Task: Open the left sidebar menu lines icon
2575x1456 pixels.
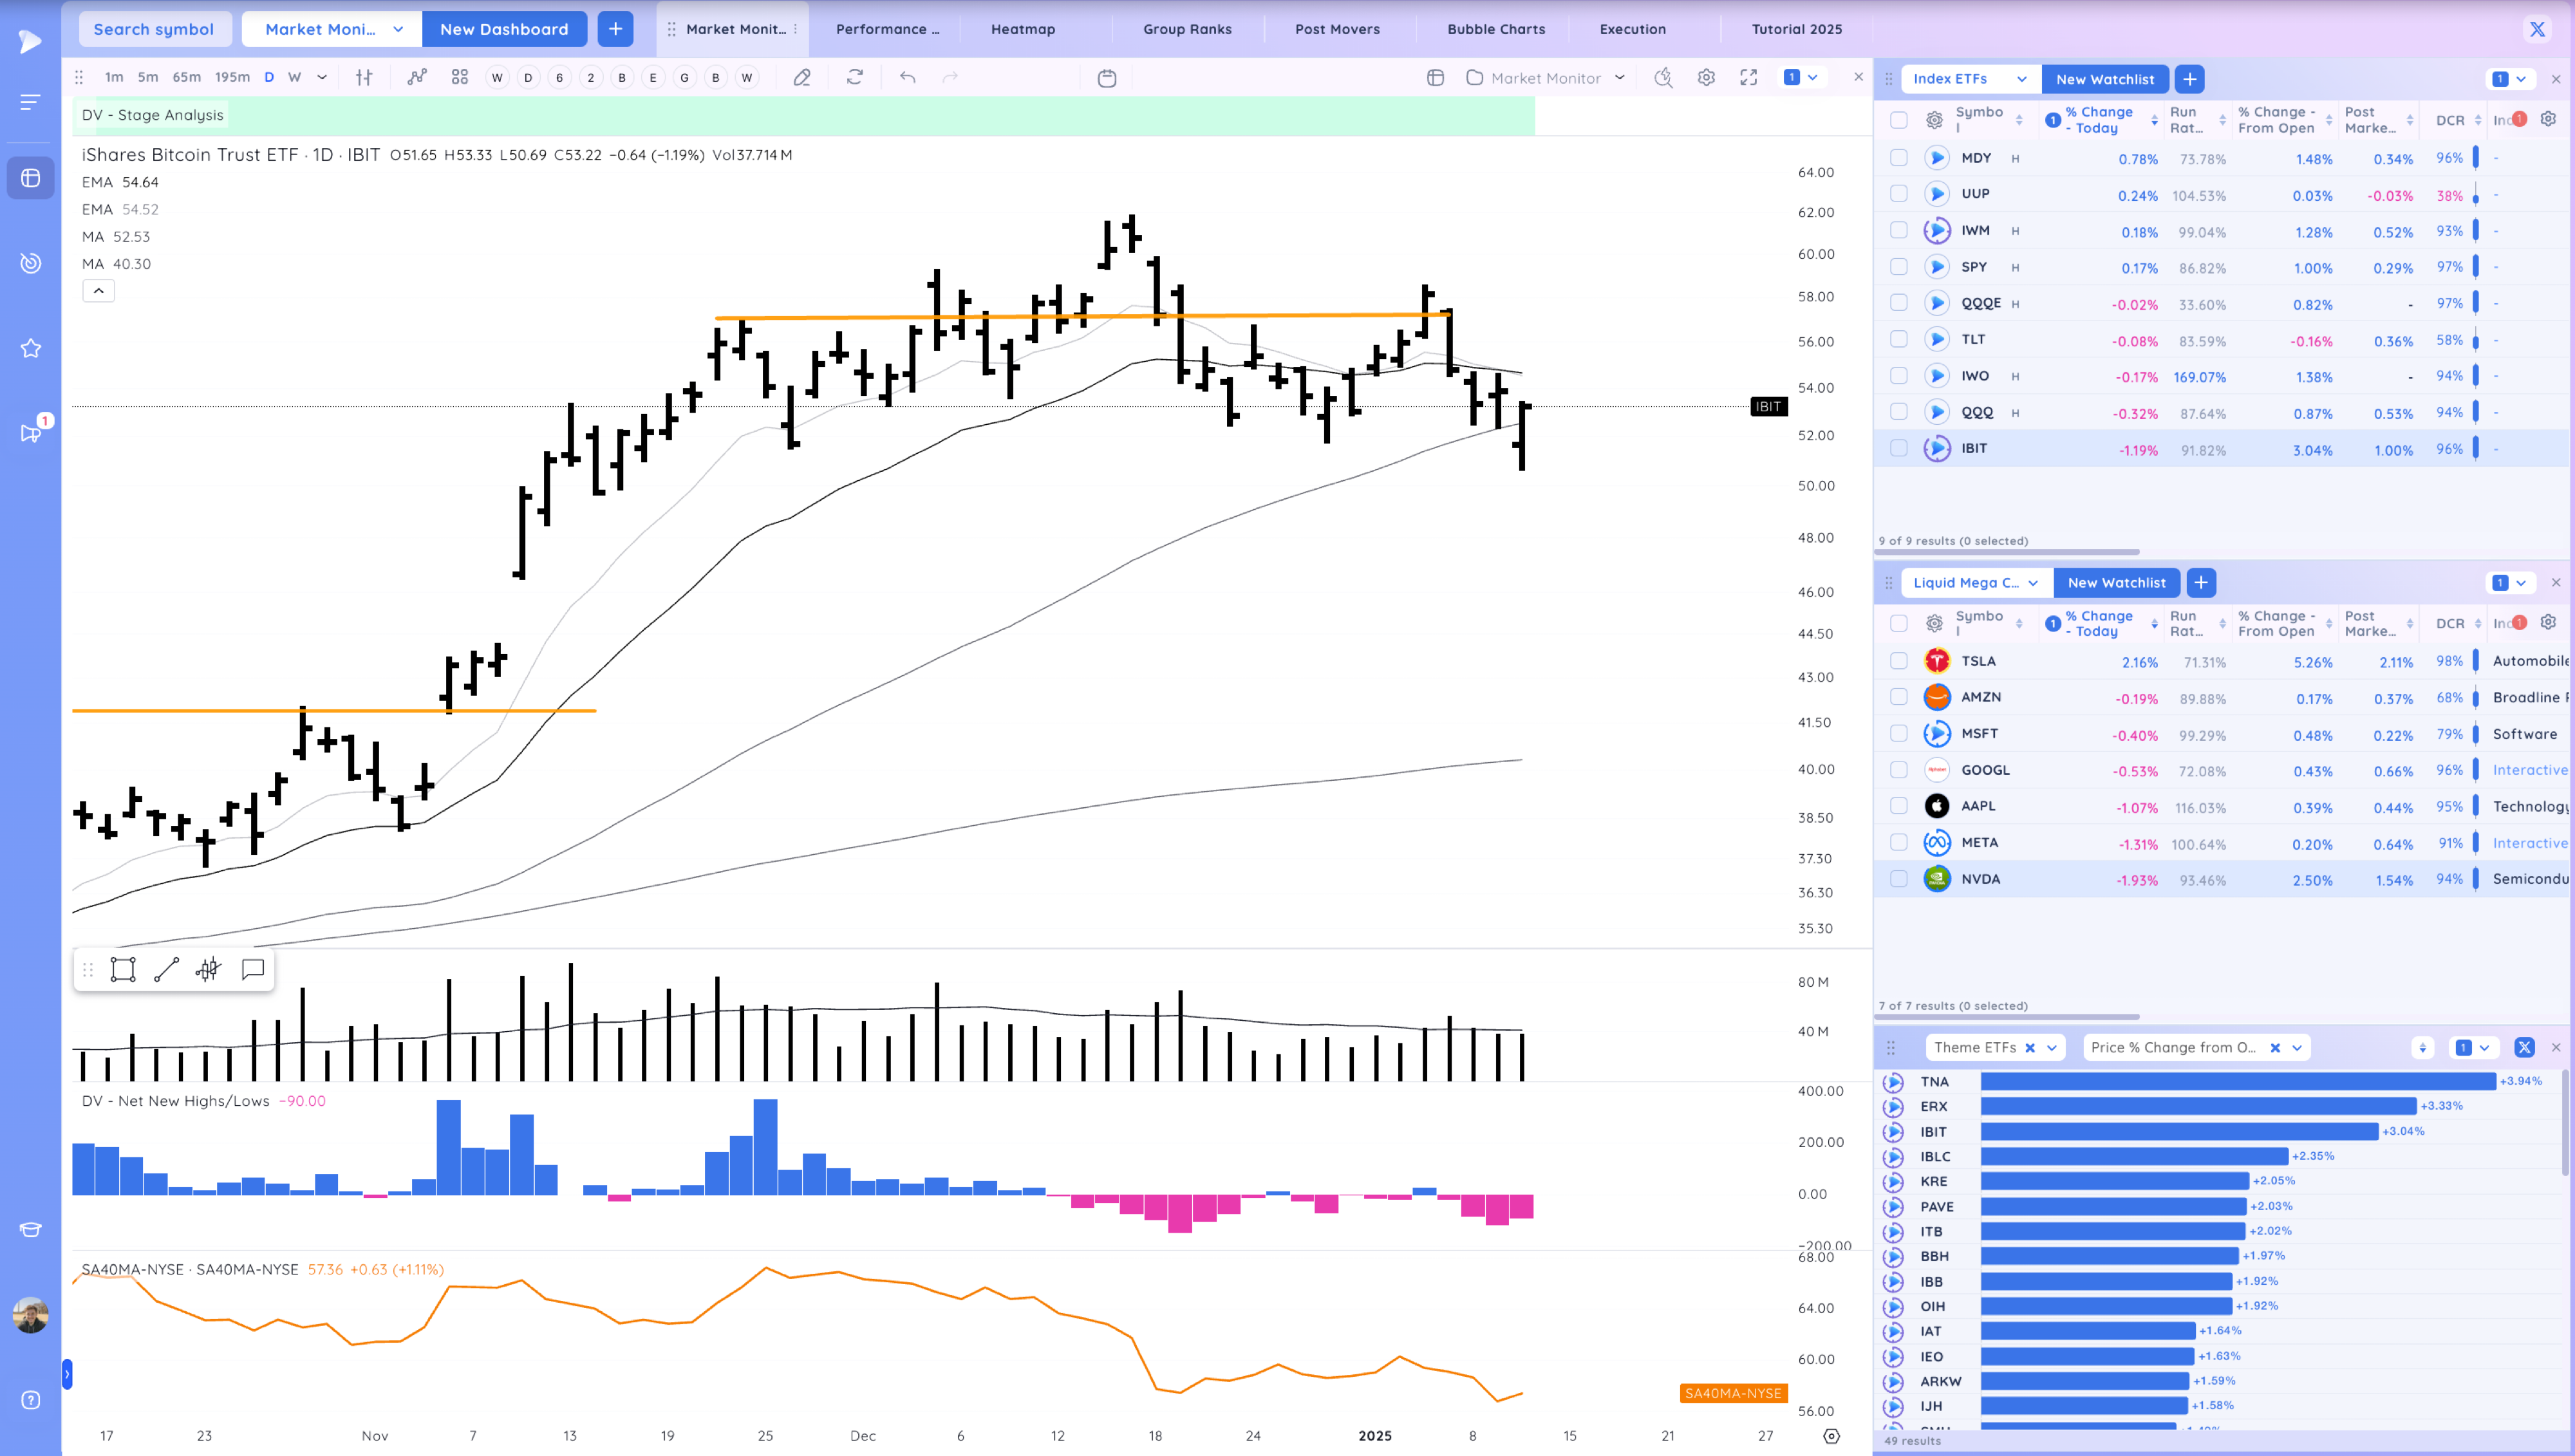Action: pyautogui.click(x=30, y=101)
